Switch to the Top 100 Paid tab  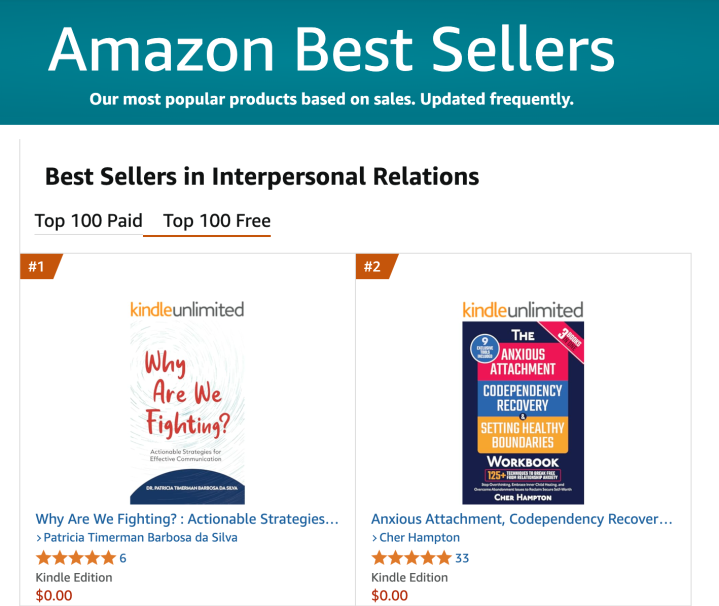click(88, 221)
